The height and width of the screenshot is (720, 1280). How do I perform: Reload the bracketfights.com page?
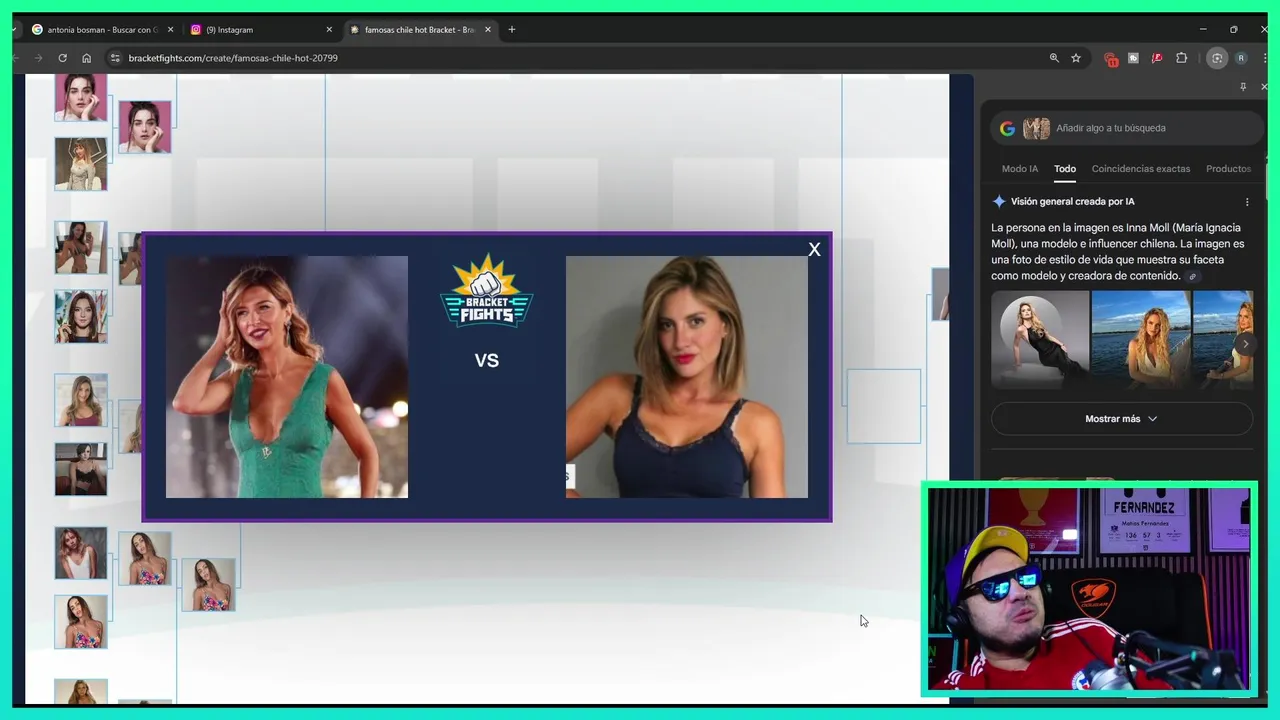62,58
